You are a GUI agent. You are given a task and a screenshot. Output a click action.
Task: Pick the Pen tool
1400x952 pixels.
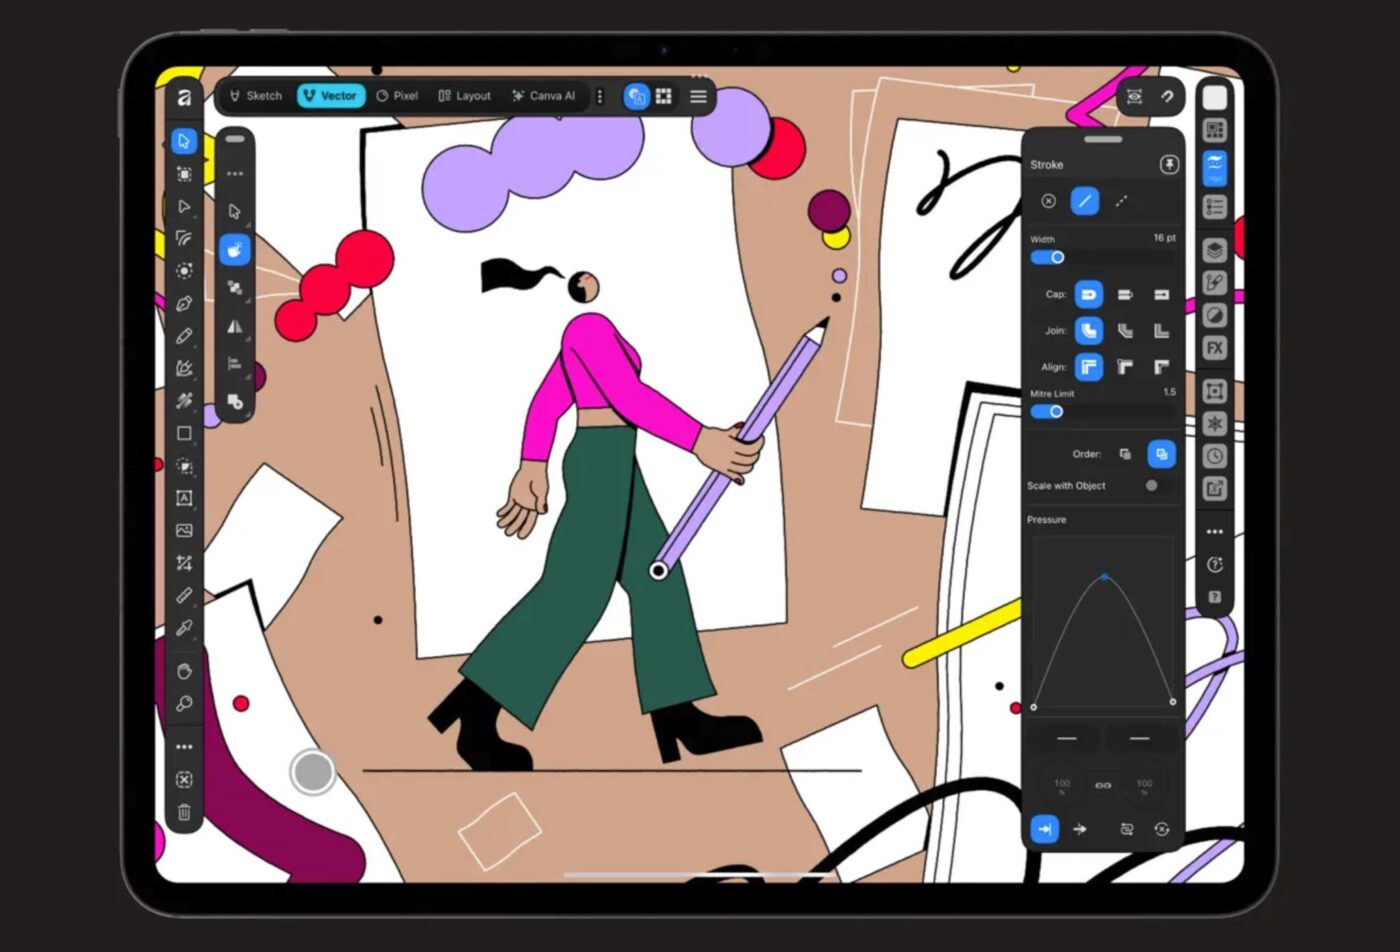(184, 303)
